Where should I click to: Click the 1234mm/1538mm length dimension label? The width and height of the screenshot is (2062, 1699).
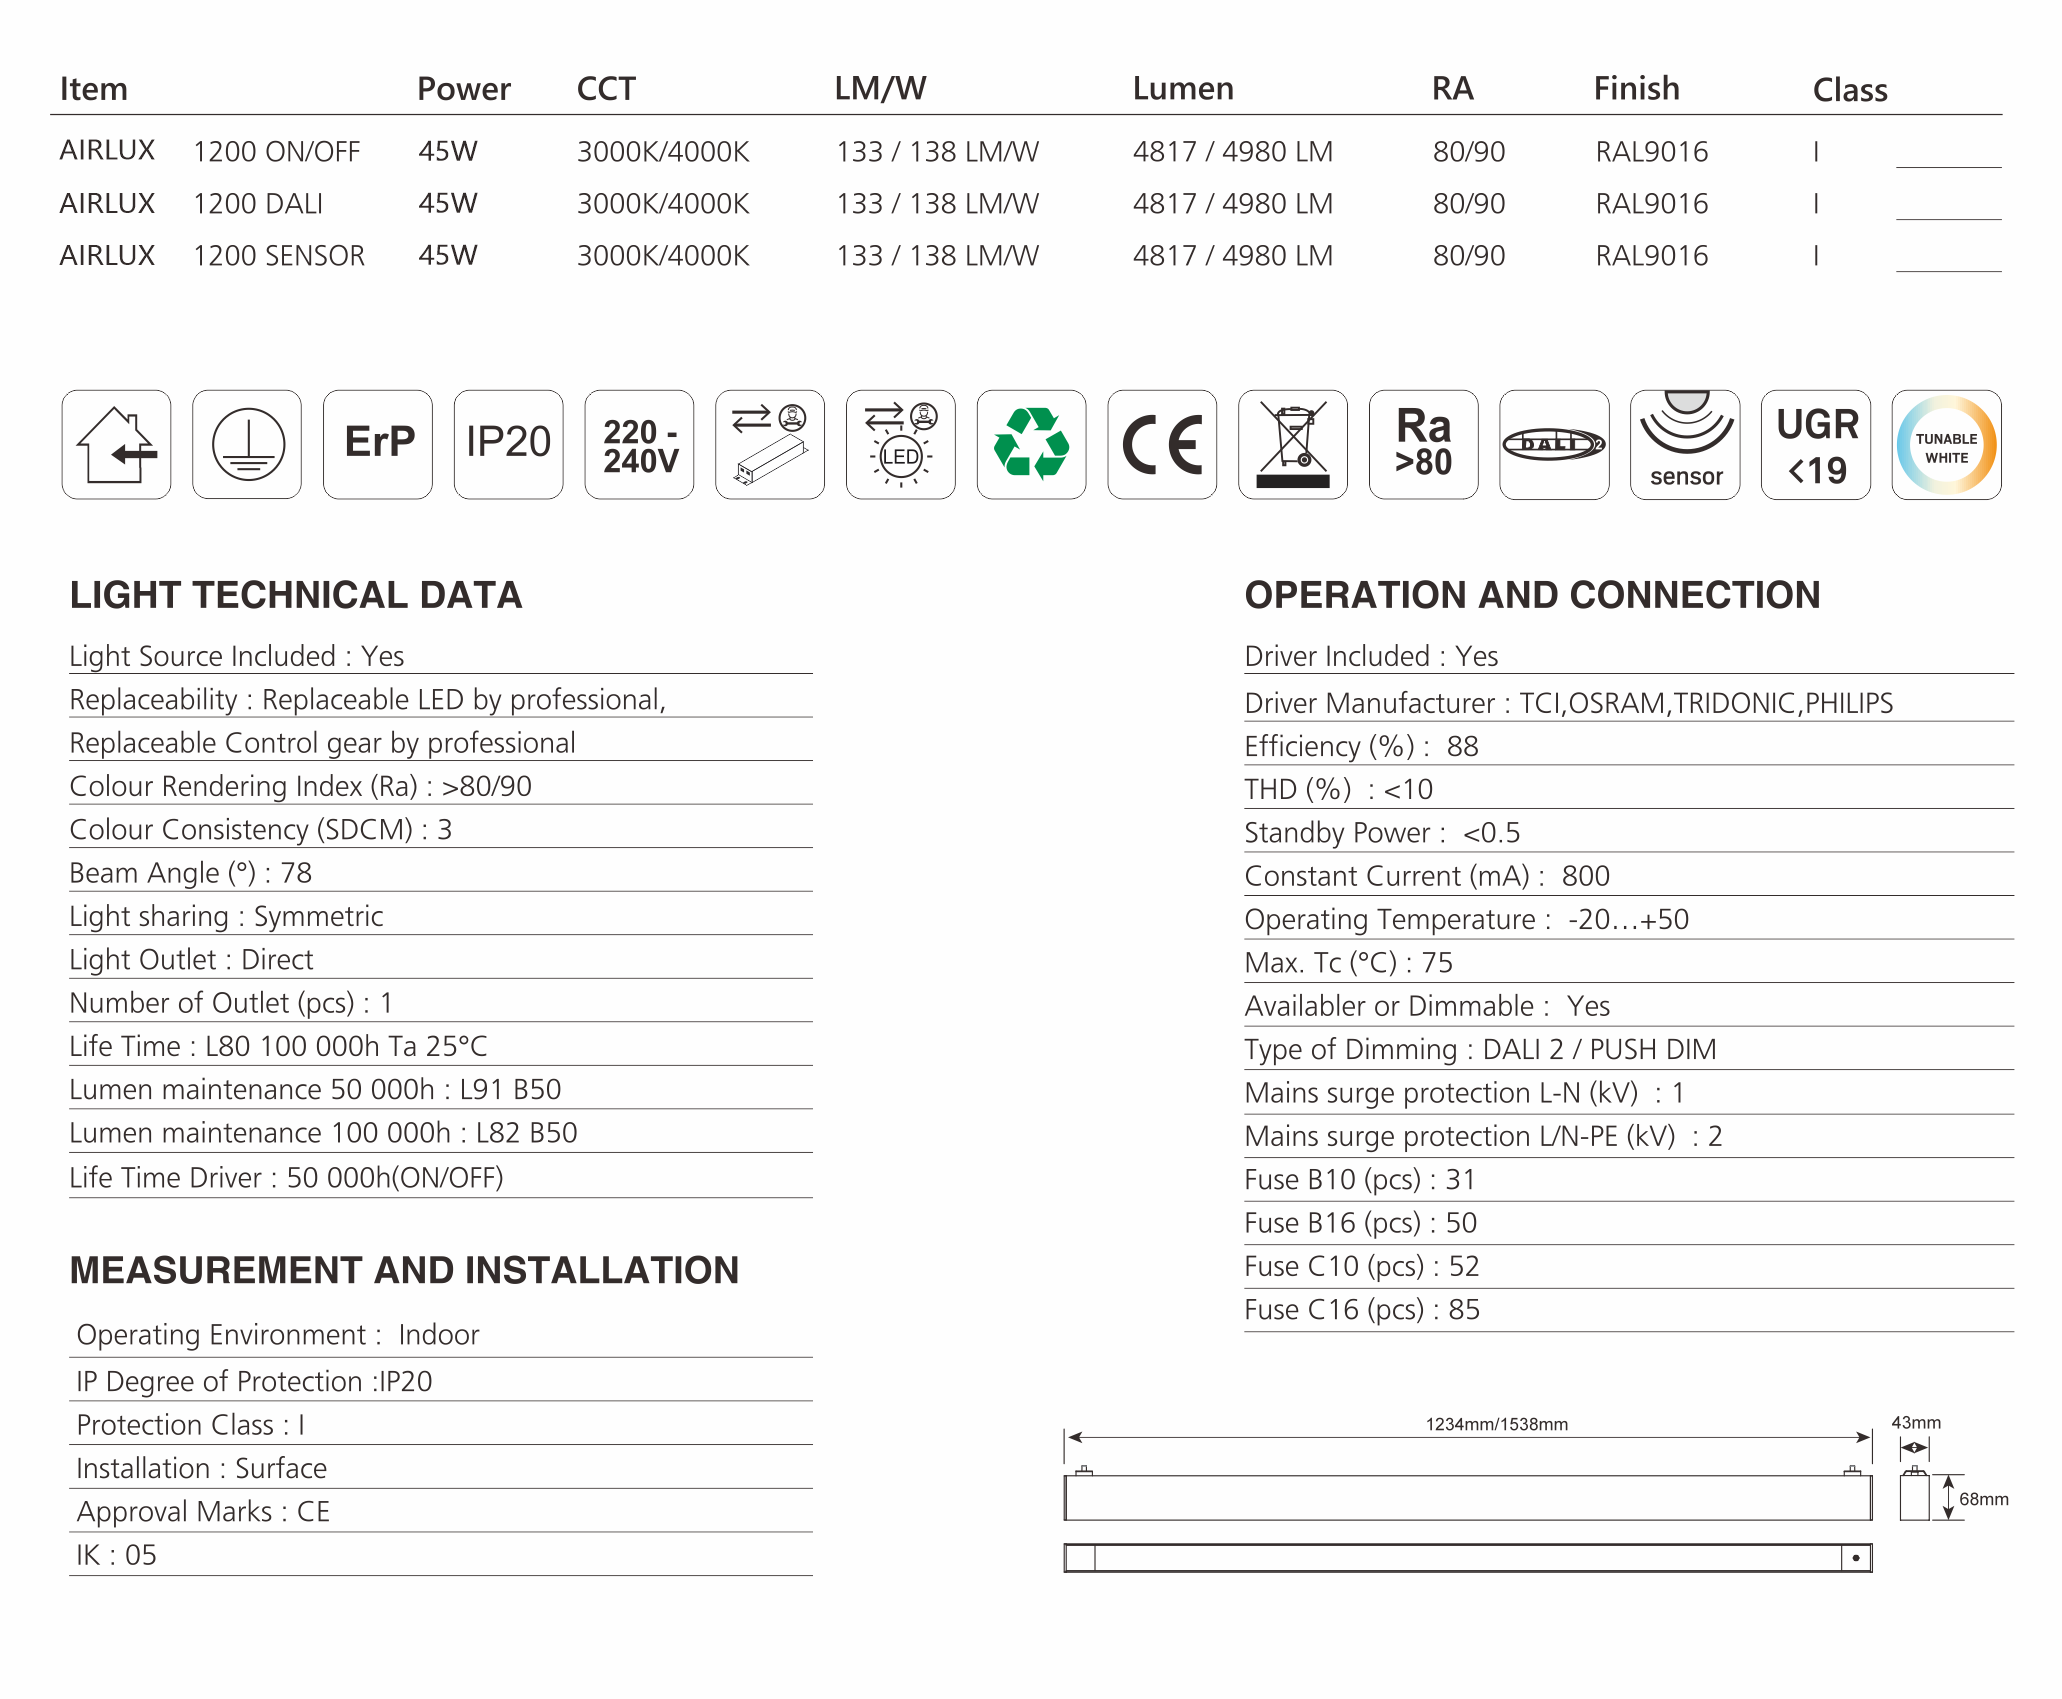[x=1496, y=1424]
